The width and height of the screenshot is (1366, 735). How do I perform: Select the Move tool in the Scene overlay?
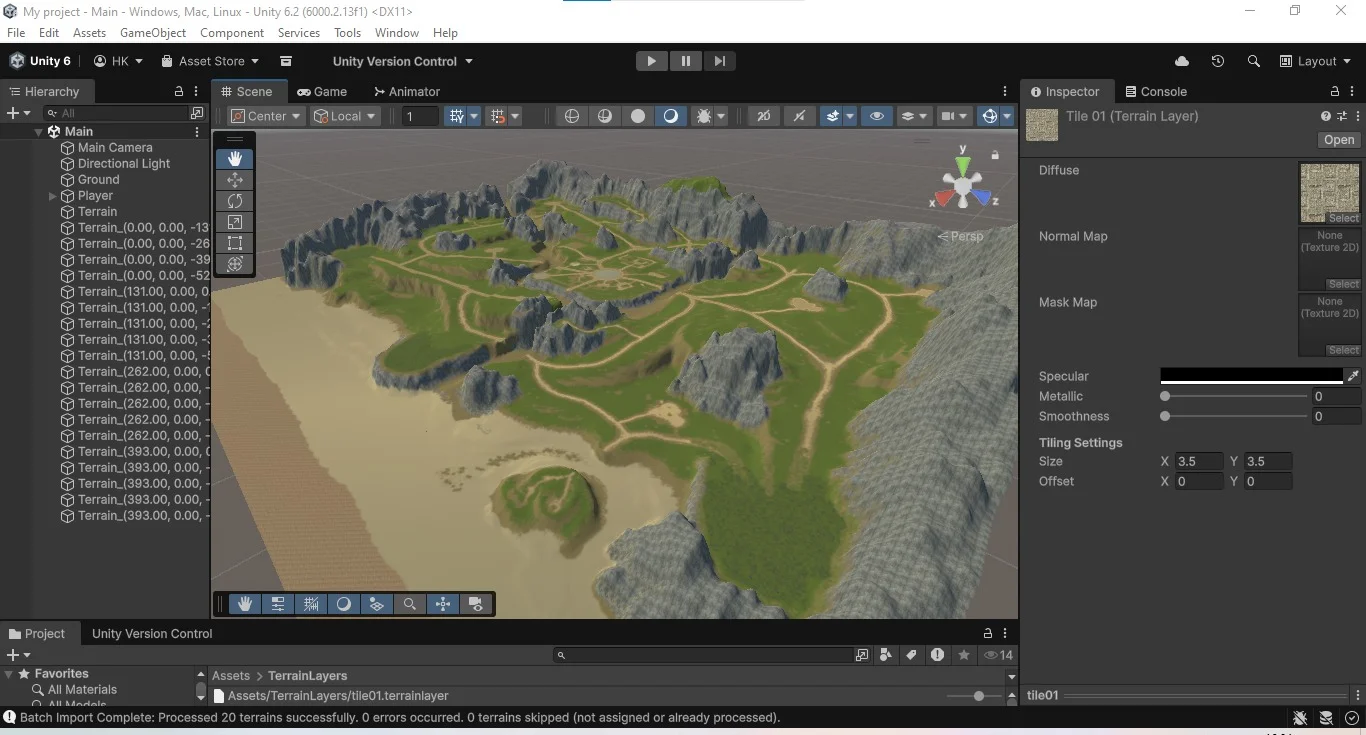pyautogui.click(x=235, y=180)
